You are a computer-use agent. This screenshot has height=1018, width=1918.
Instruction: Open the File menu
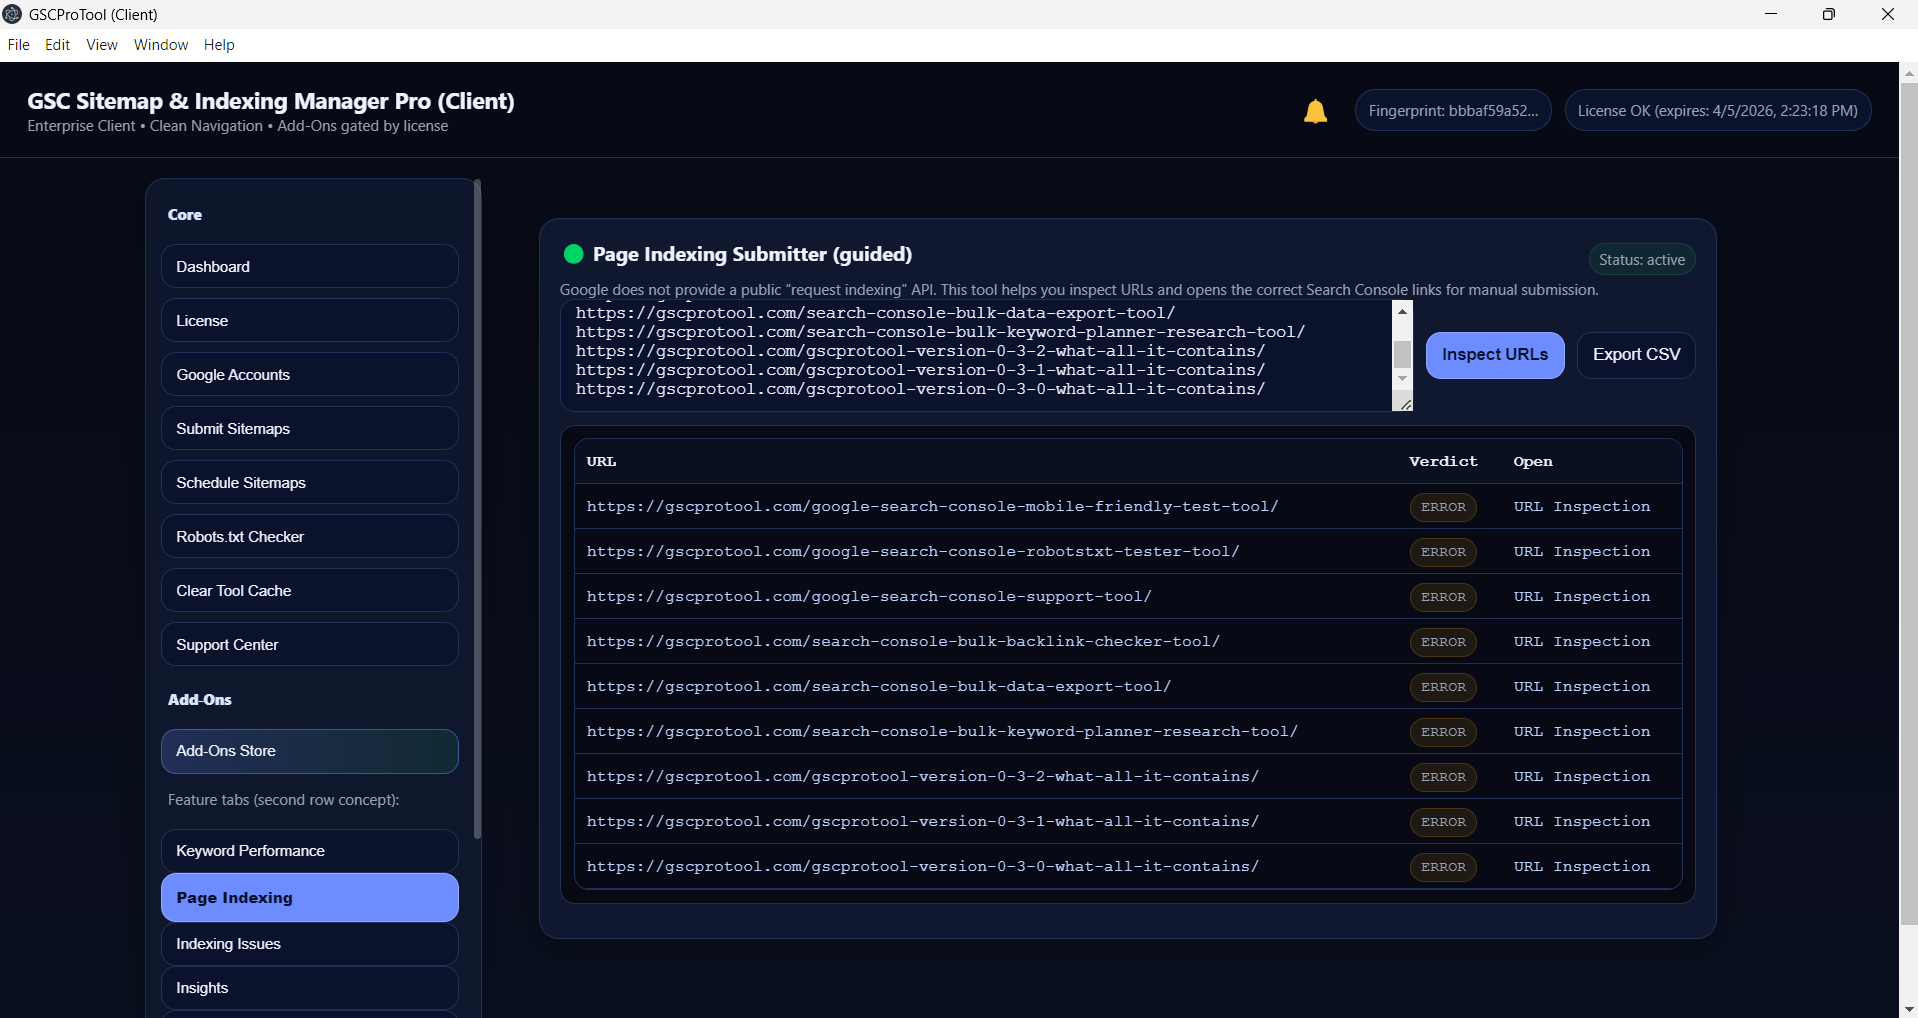pyautogui.click(x=18, y=45)
